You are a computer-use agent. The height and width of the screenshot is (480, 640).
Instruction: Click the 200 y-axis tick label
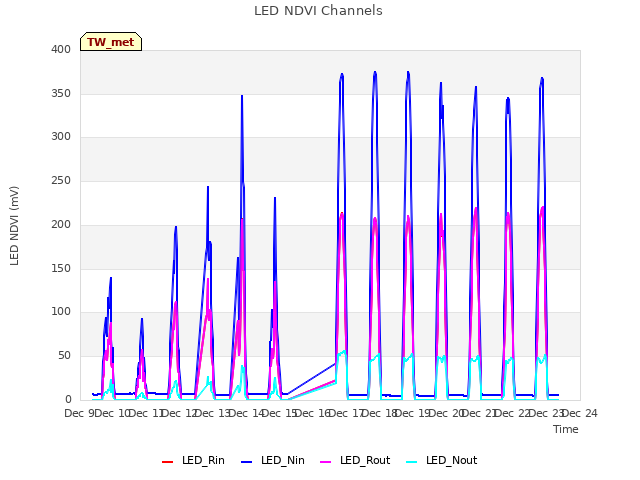pyautogui.click(x=61, y=224)
